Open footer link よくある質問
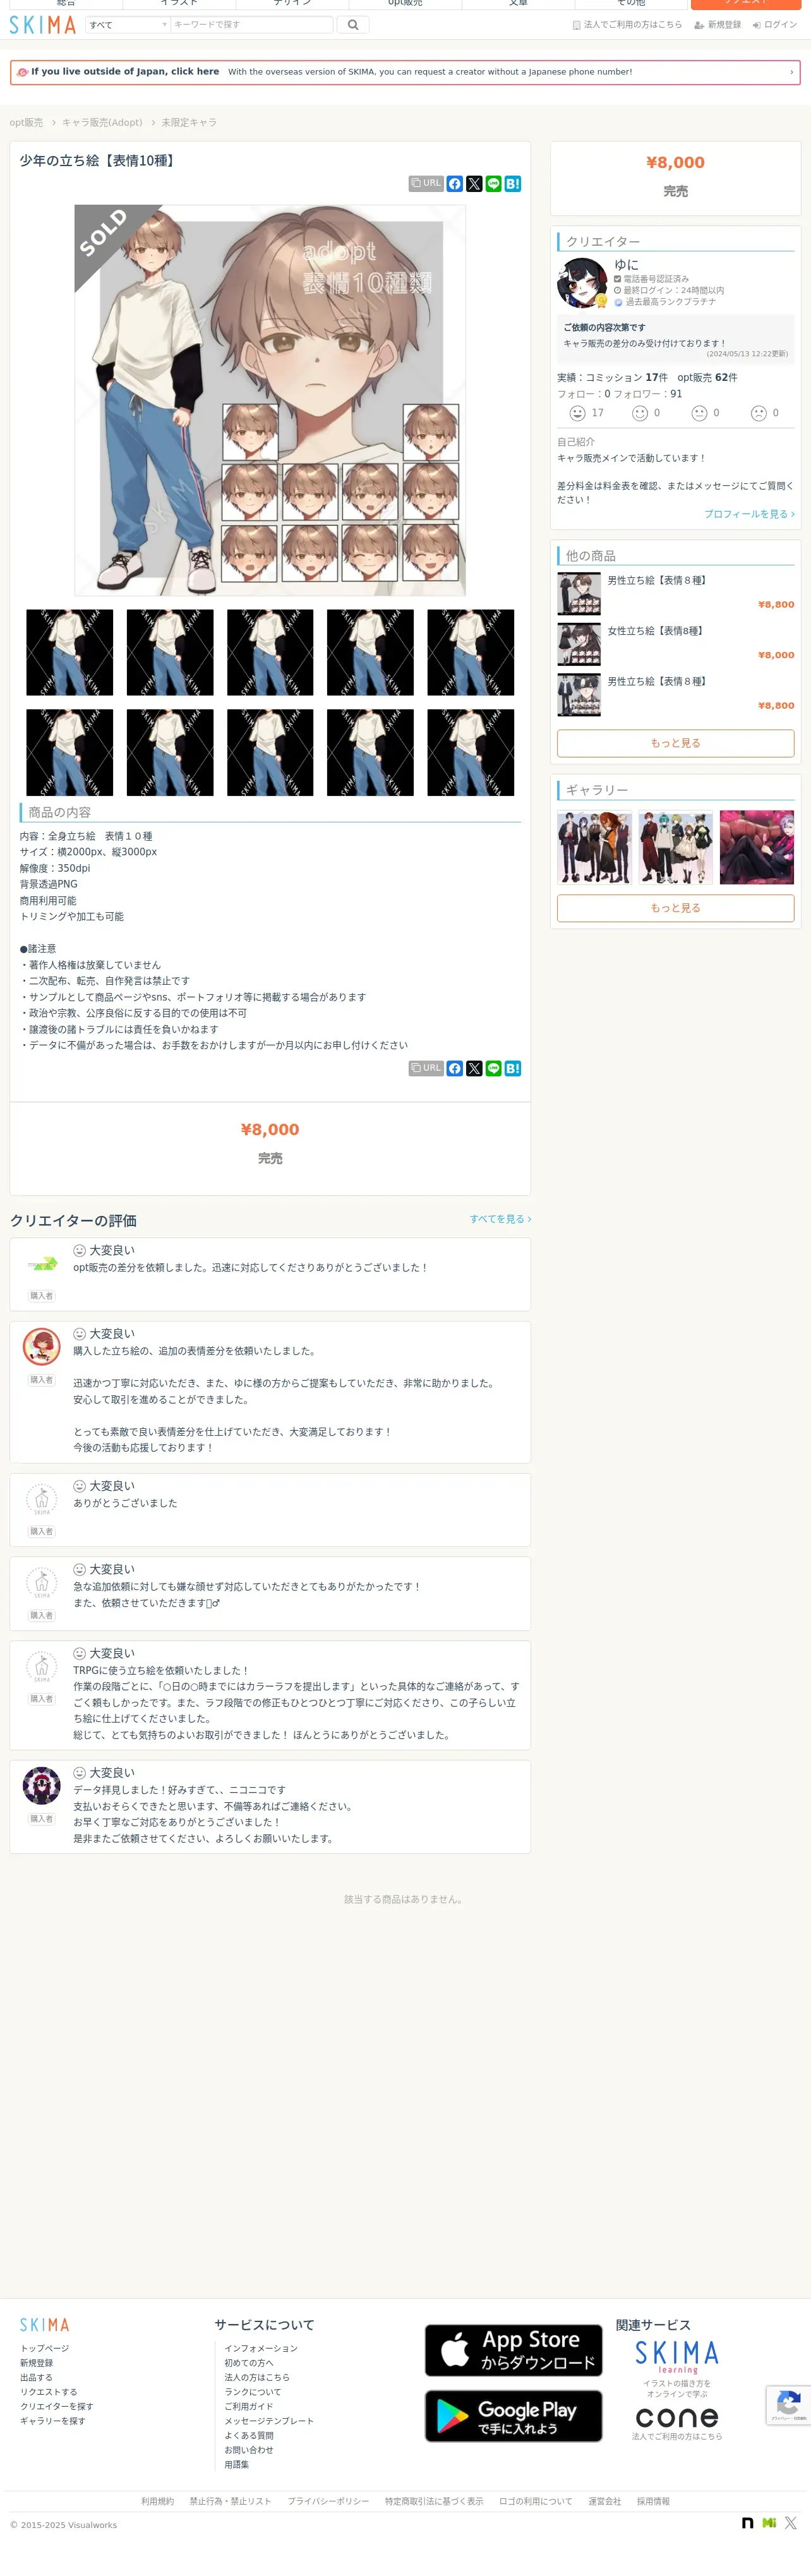 click(249, 2435)
